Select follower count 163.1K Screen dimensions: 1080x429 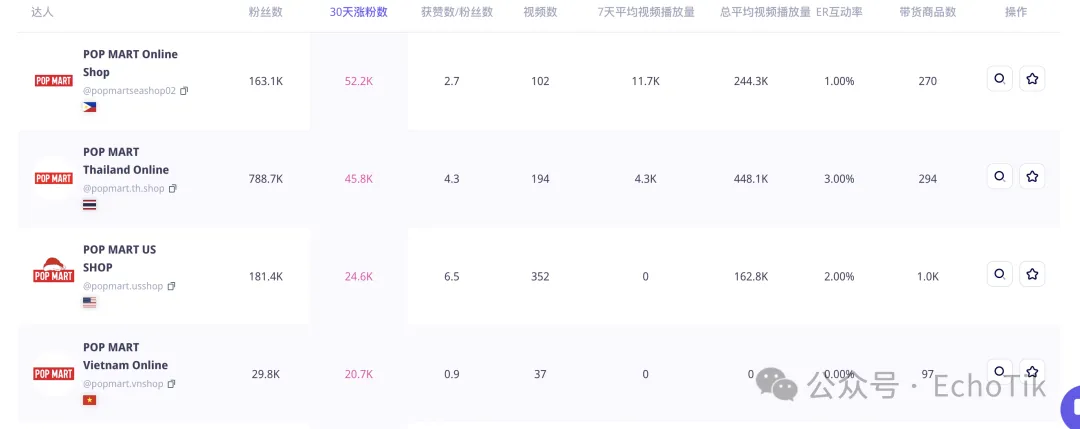[x=266, y=81]
